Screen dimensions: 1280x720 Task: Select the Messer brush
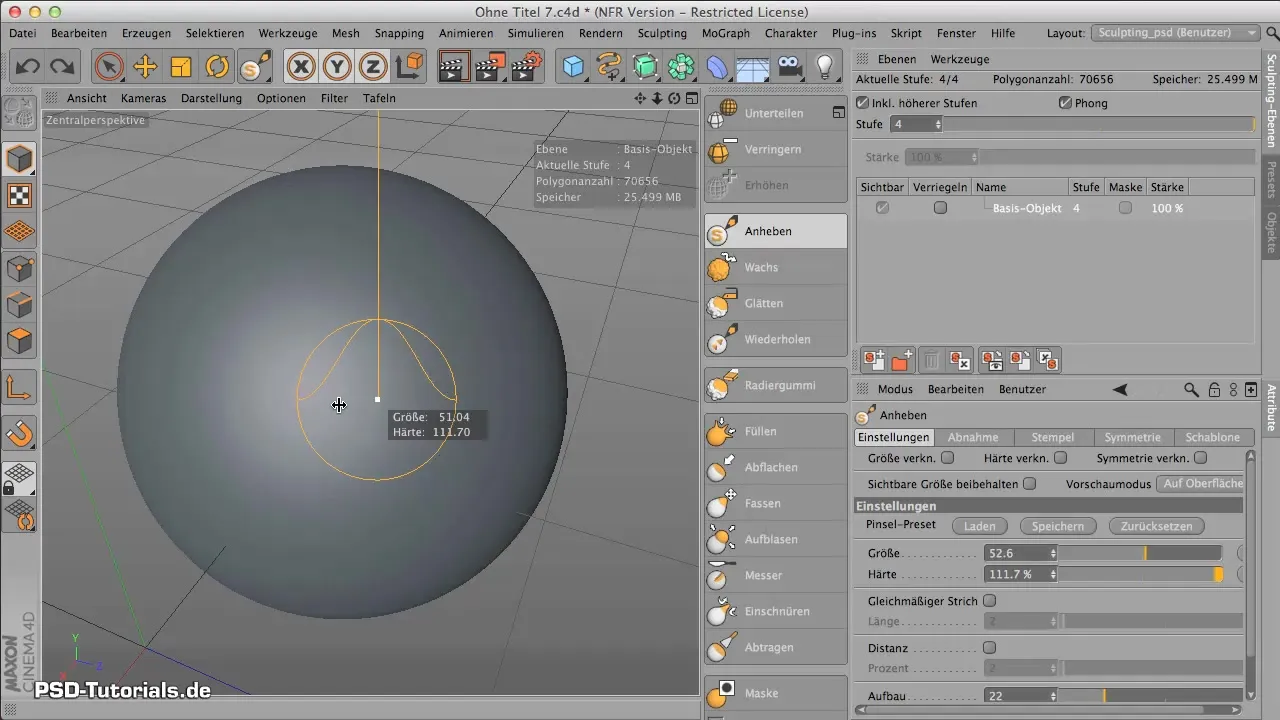(775, 575)
